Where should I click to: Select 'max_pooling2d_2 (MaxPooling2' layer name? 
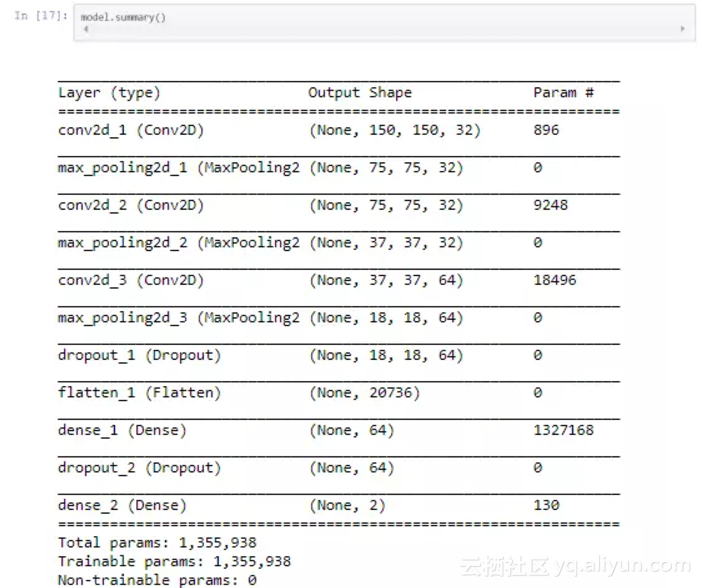click(179, 243)
